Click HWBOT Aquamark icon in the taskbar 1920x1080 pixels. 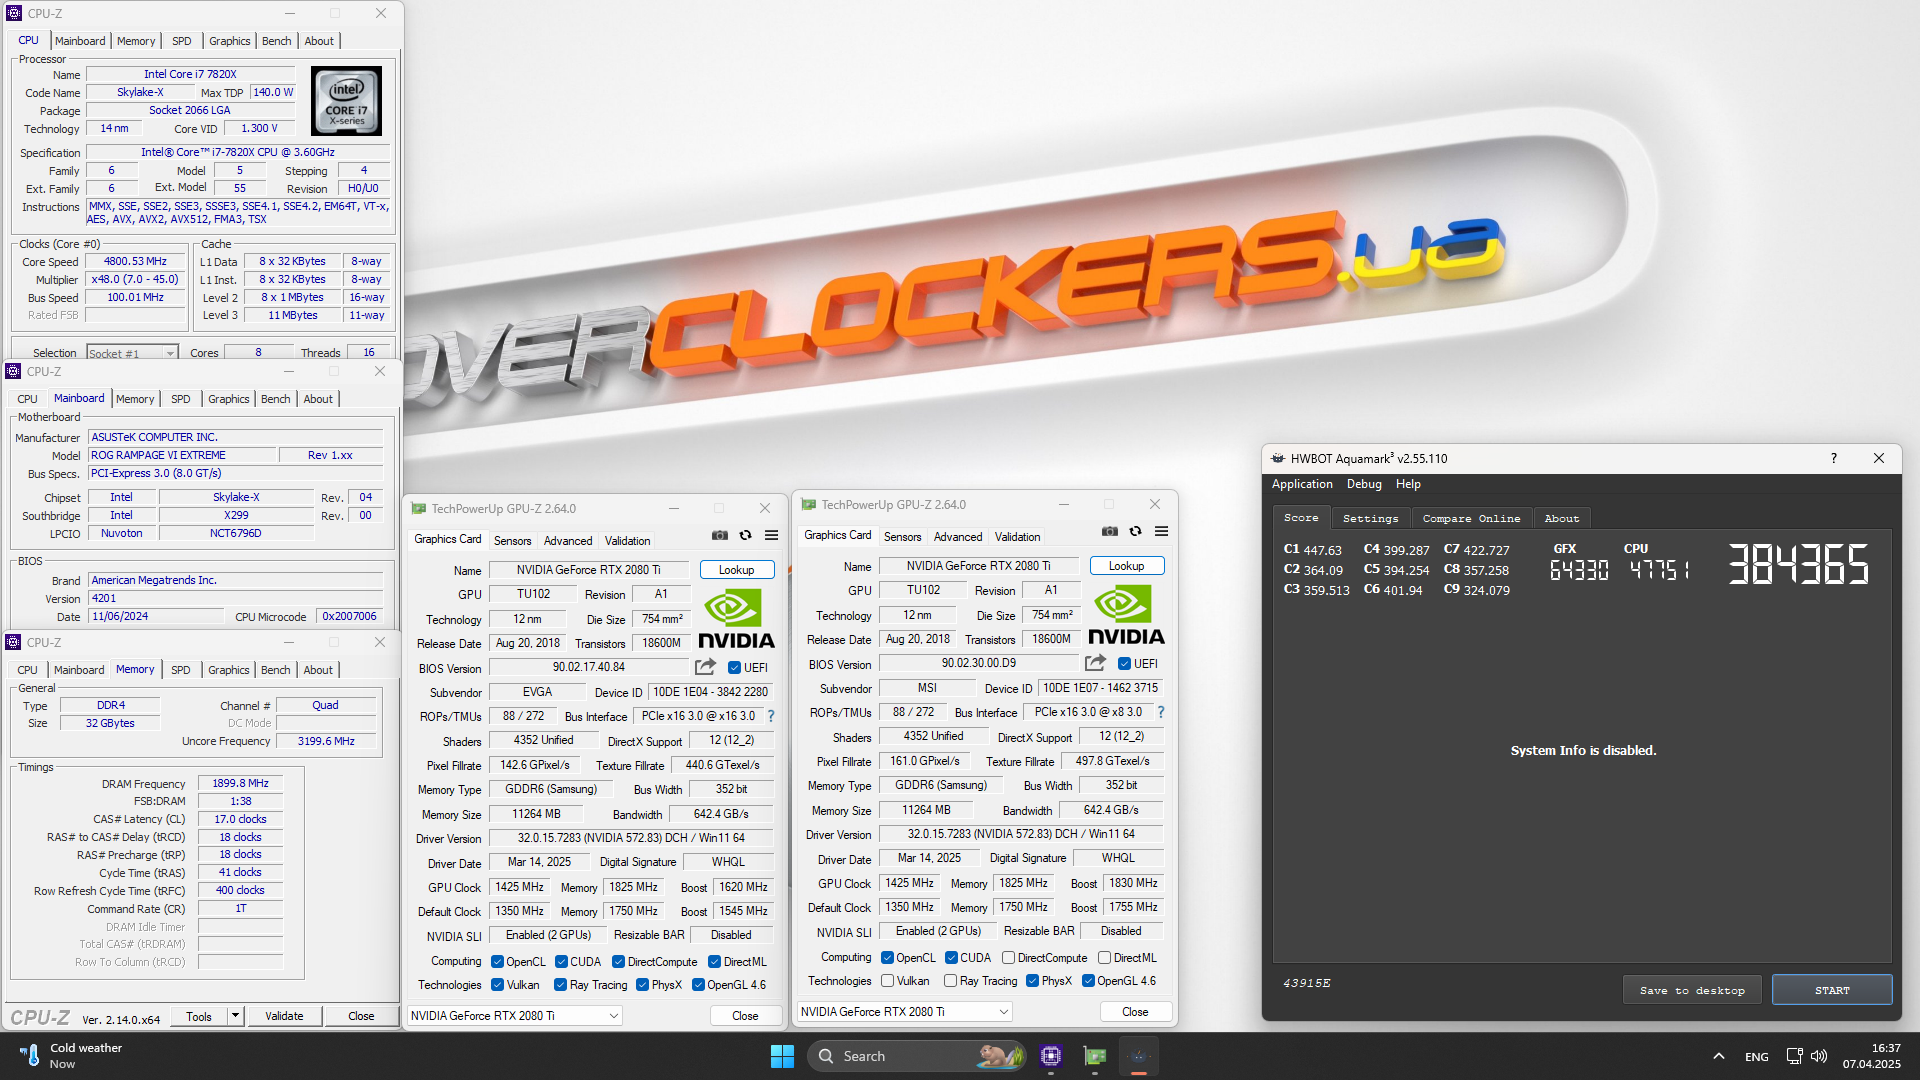(x=1138, y=1056)
